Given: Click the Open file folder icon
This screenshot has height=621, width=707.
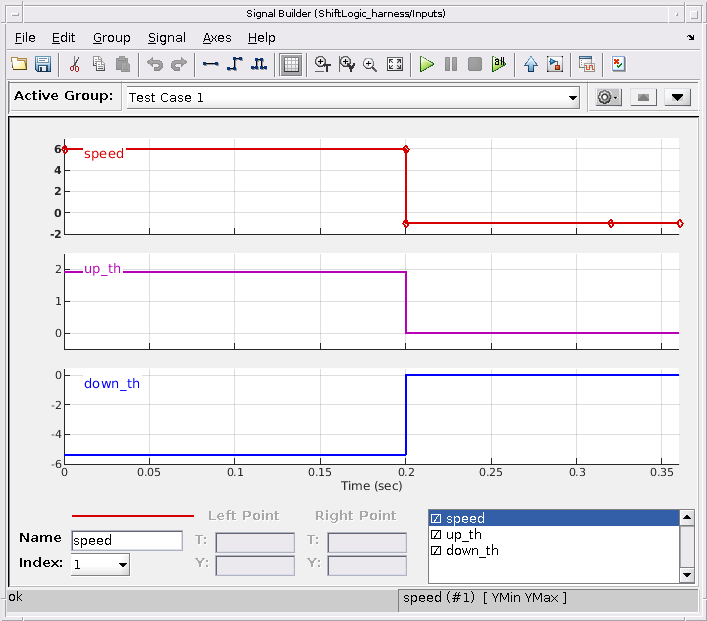Looking at the screenshot, I should point(19,64).
